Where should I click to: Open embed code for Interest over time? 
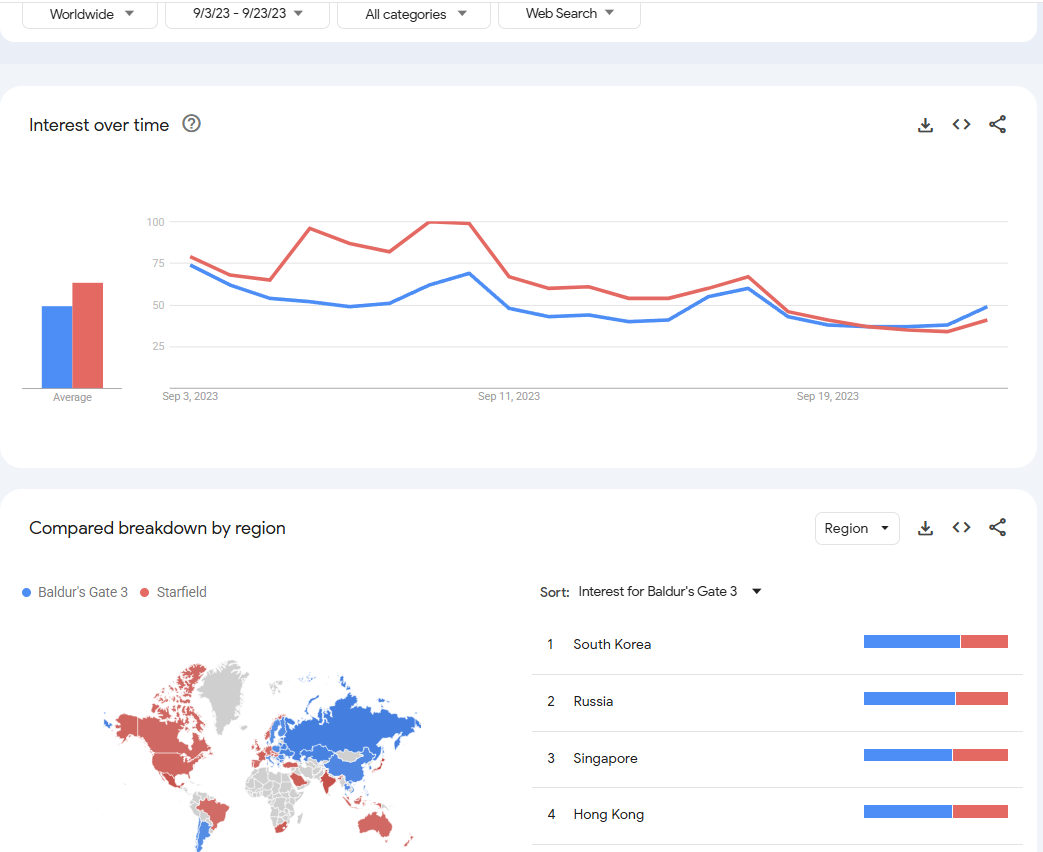coord(961,125)
